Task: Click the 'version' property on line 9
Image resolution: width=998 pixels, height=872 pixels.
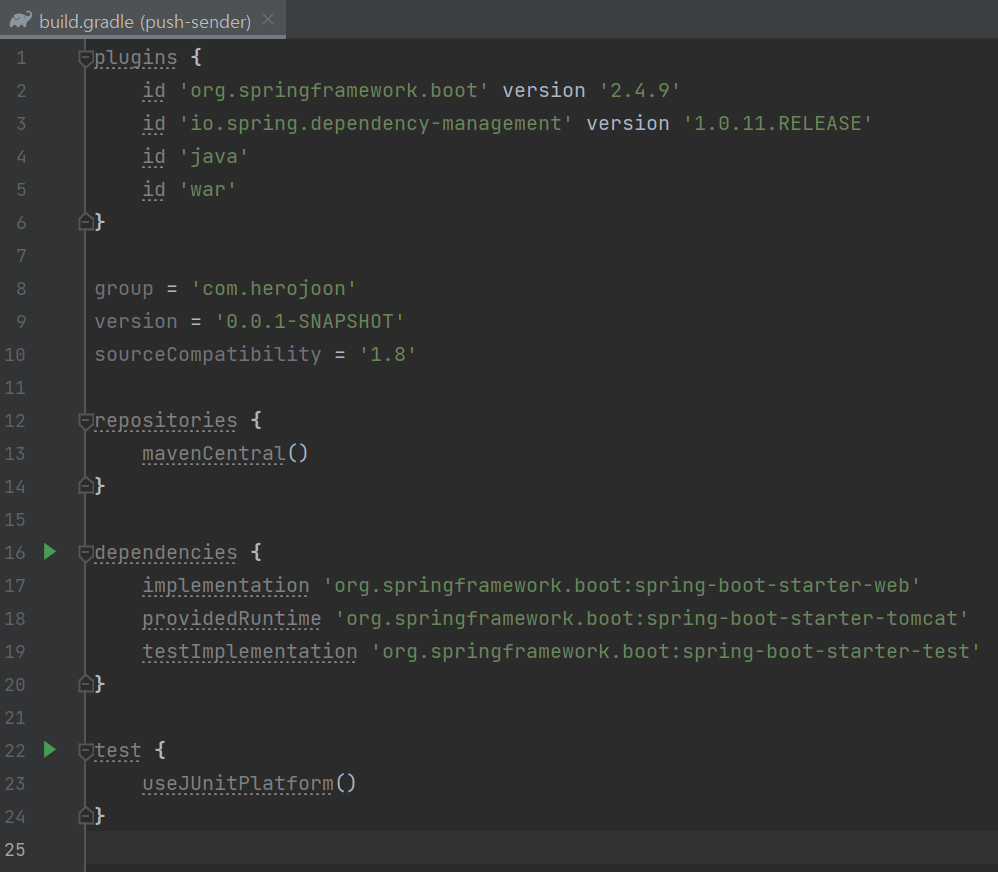Action: [136, 321]
